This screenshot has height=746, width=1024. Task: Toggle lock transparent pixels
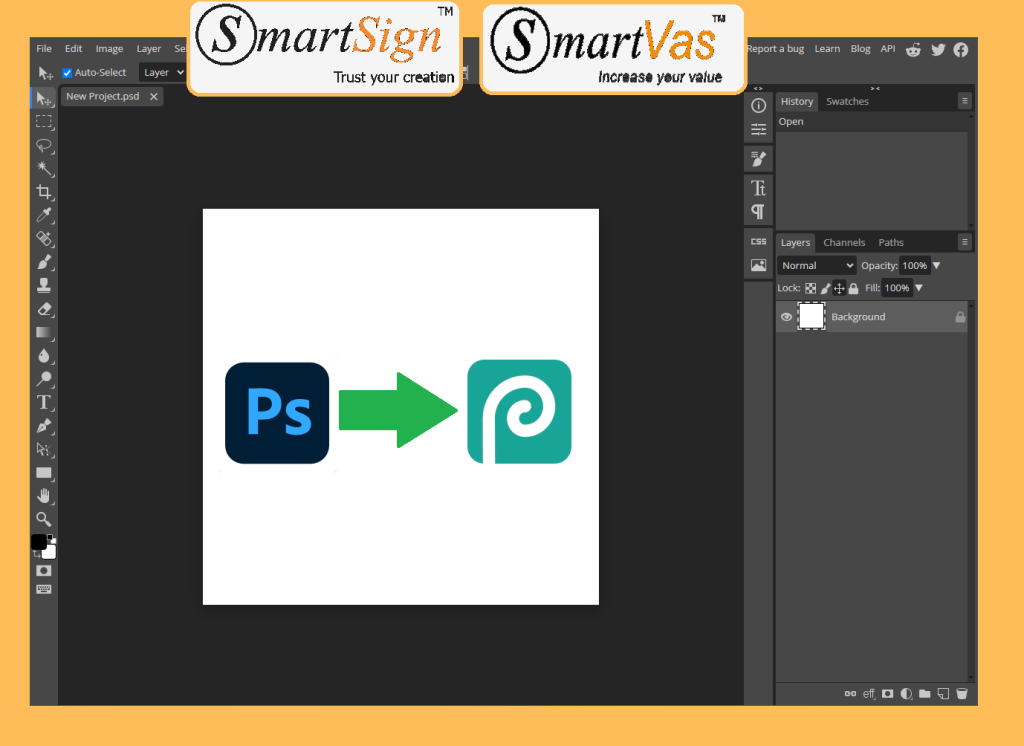(x=810, y=288)
